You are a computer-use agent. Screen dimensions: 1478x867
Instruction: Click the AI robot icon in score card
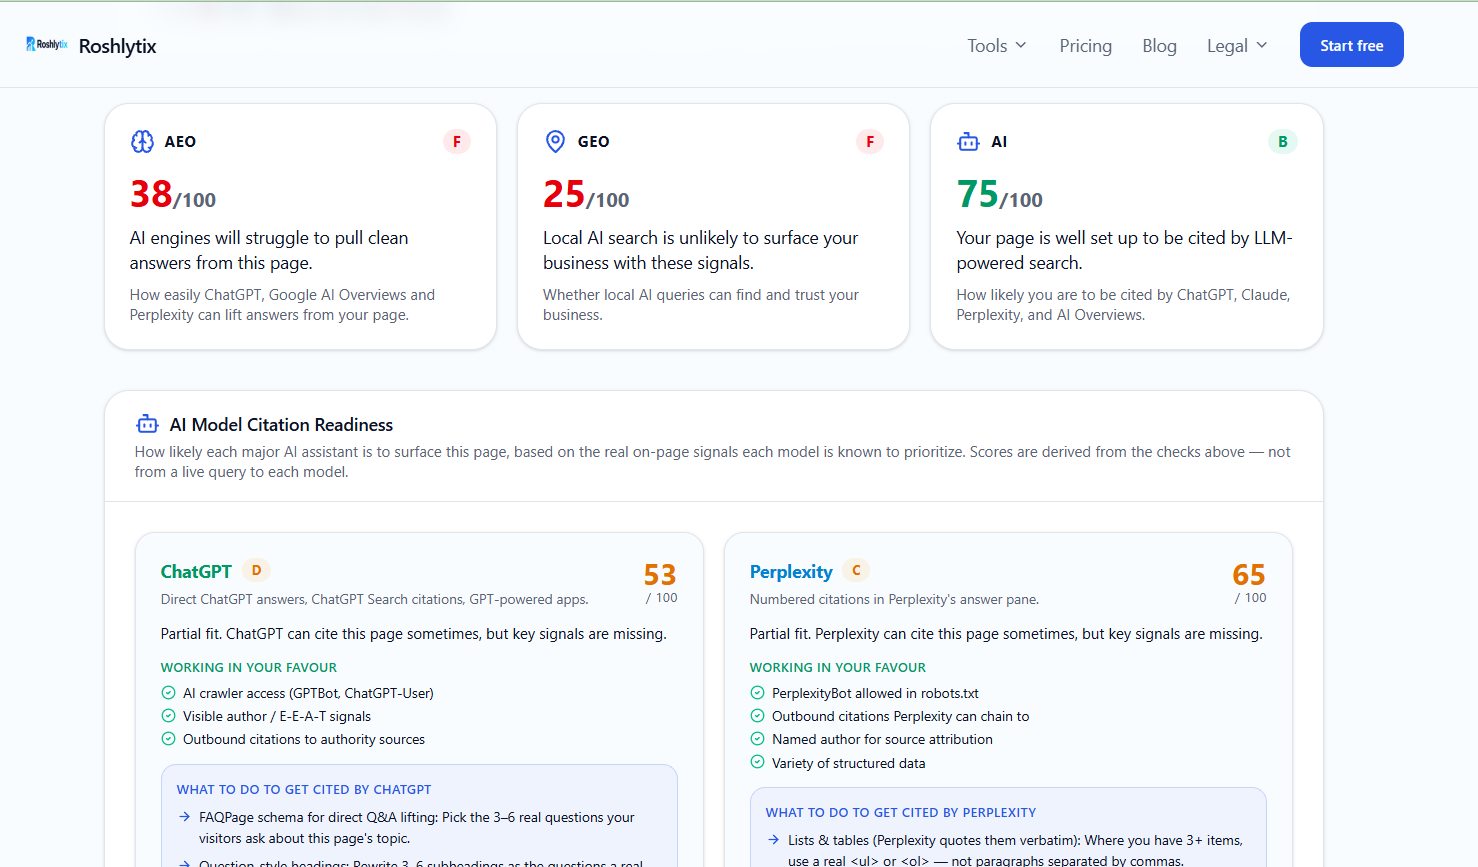(x=968, y=141)
